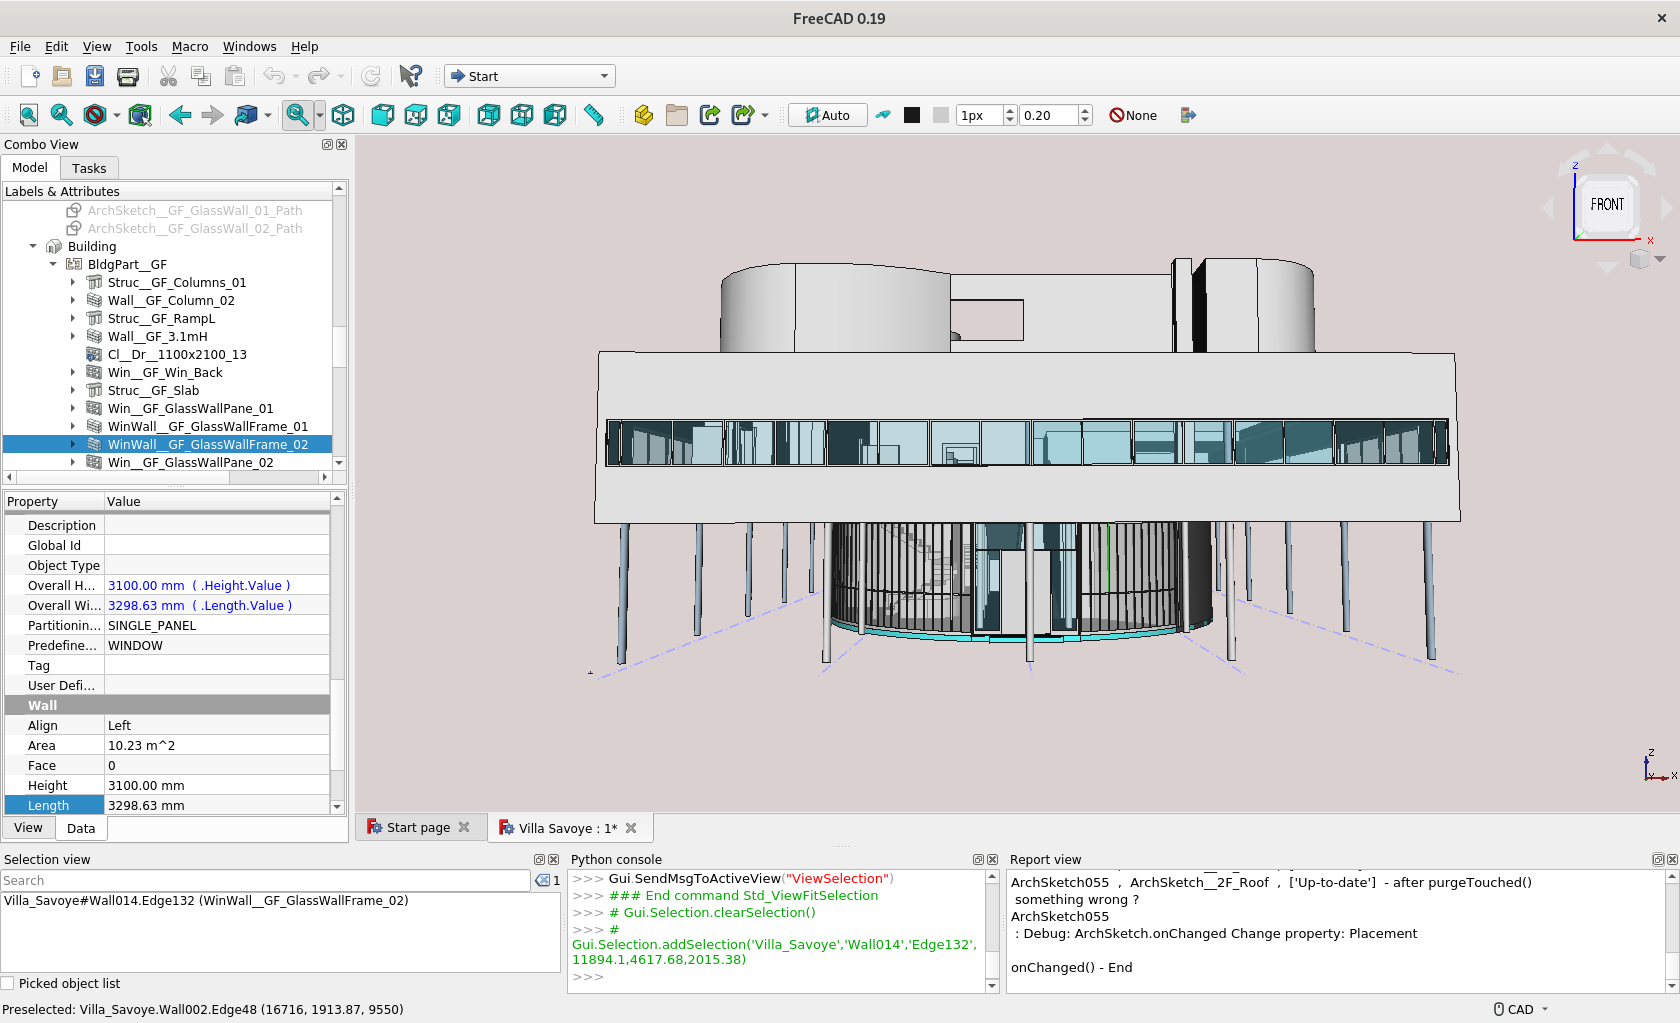This screenshot has width=1680, height=1023.
Task: Click the Go to linked object icon
Action: (246, 115)
